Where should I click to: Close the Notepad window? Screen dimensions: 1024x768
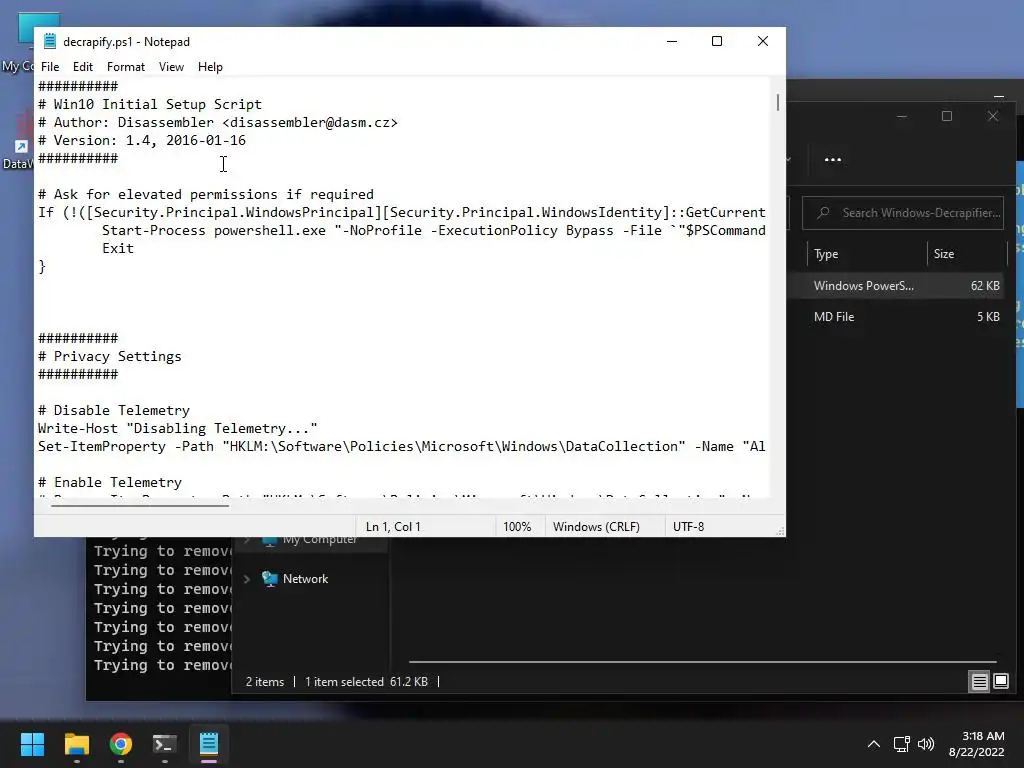(762, 41)
